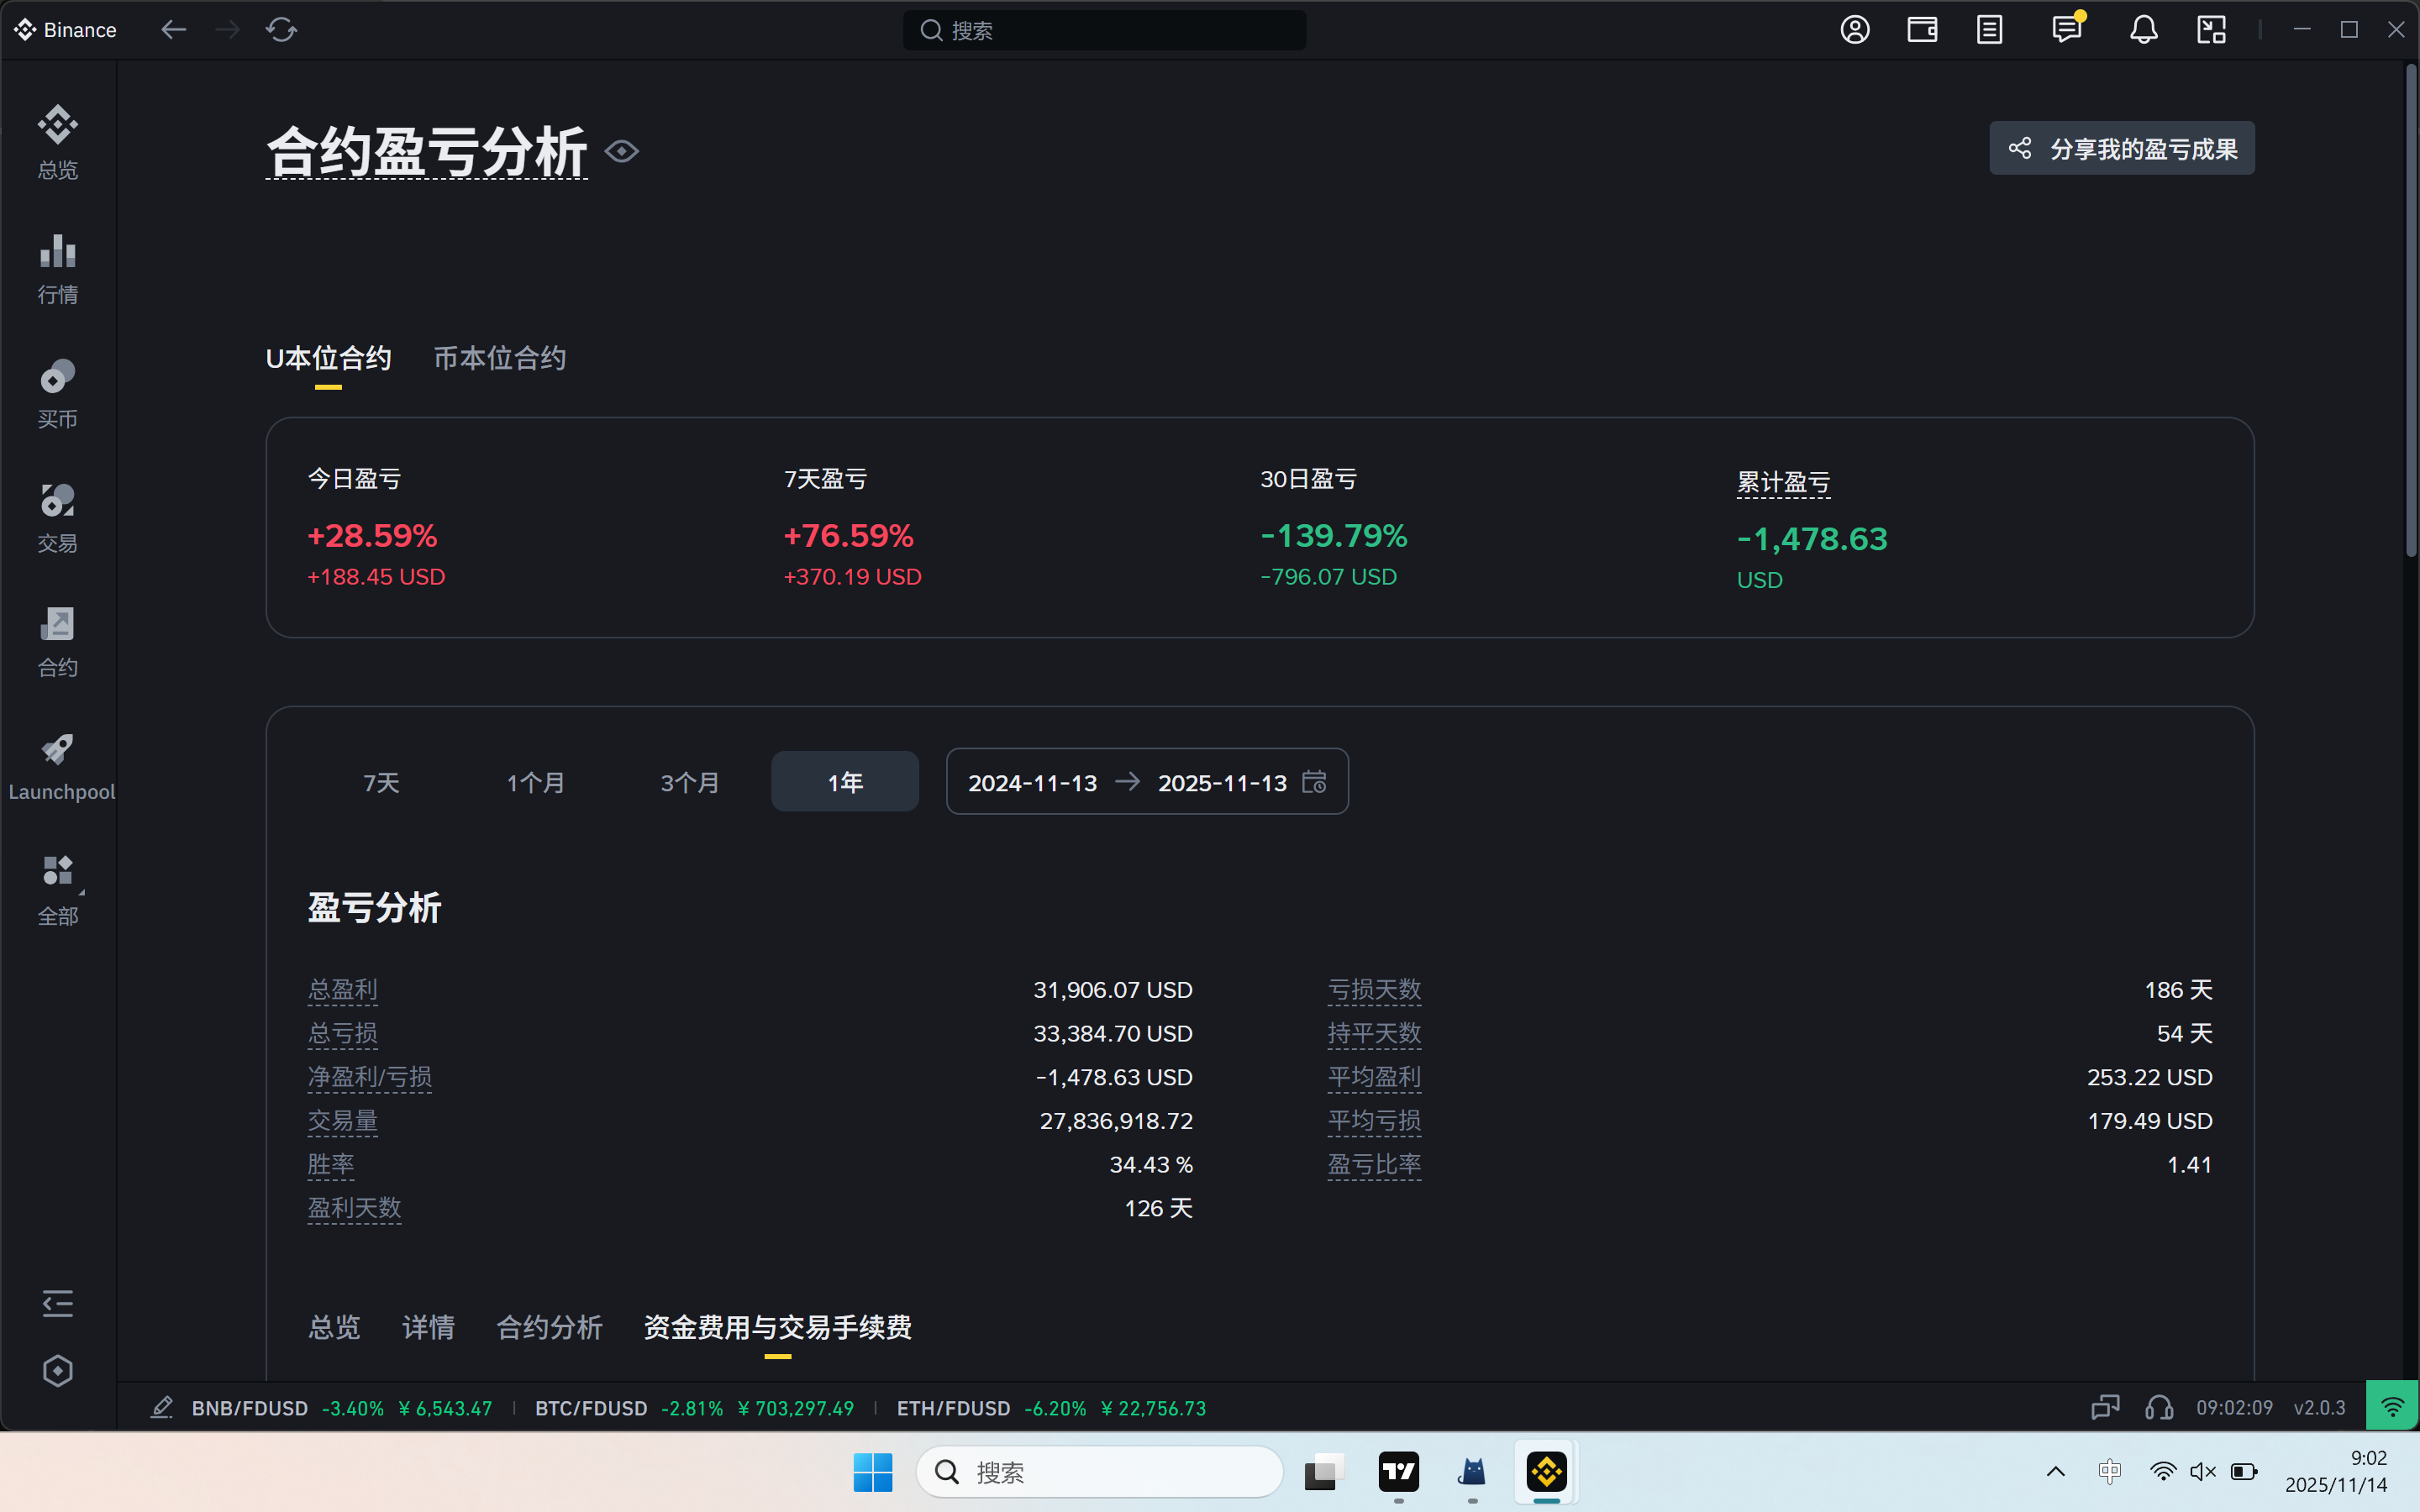
Task: Select the 3个月 time range option
Action: coord(690,783)
